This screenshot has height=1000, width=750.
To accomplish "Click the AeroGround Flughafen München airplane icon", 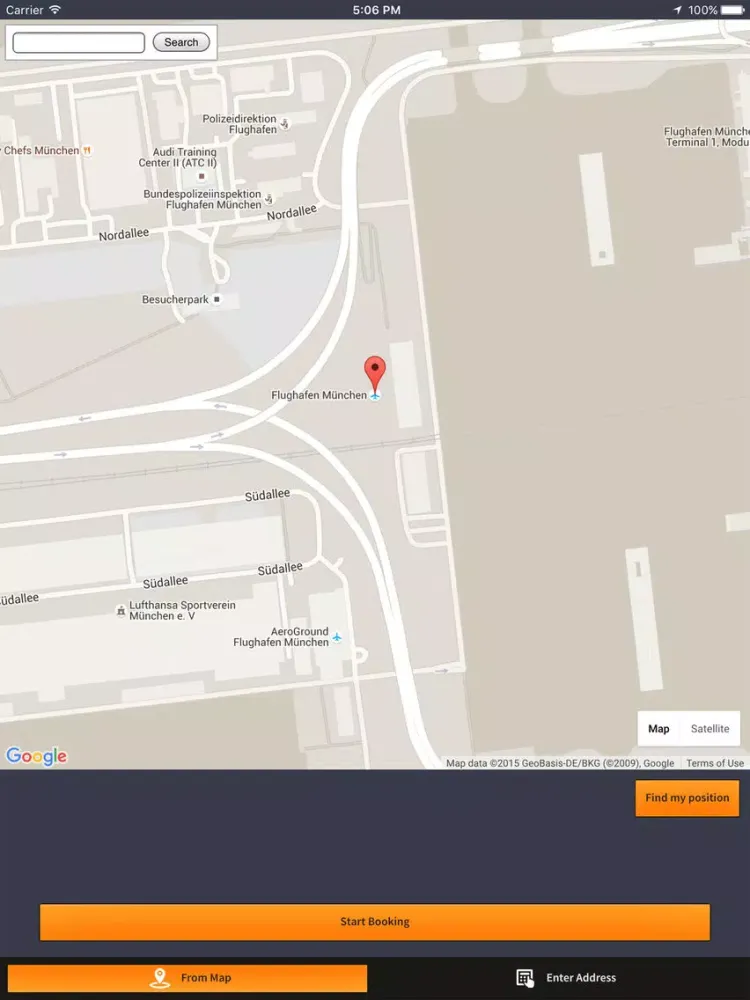I will [x=337, y=636].
